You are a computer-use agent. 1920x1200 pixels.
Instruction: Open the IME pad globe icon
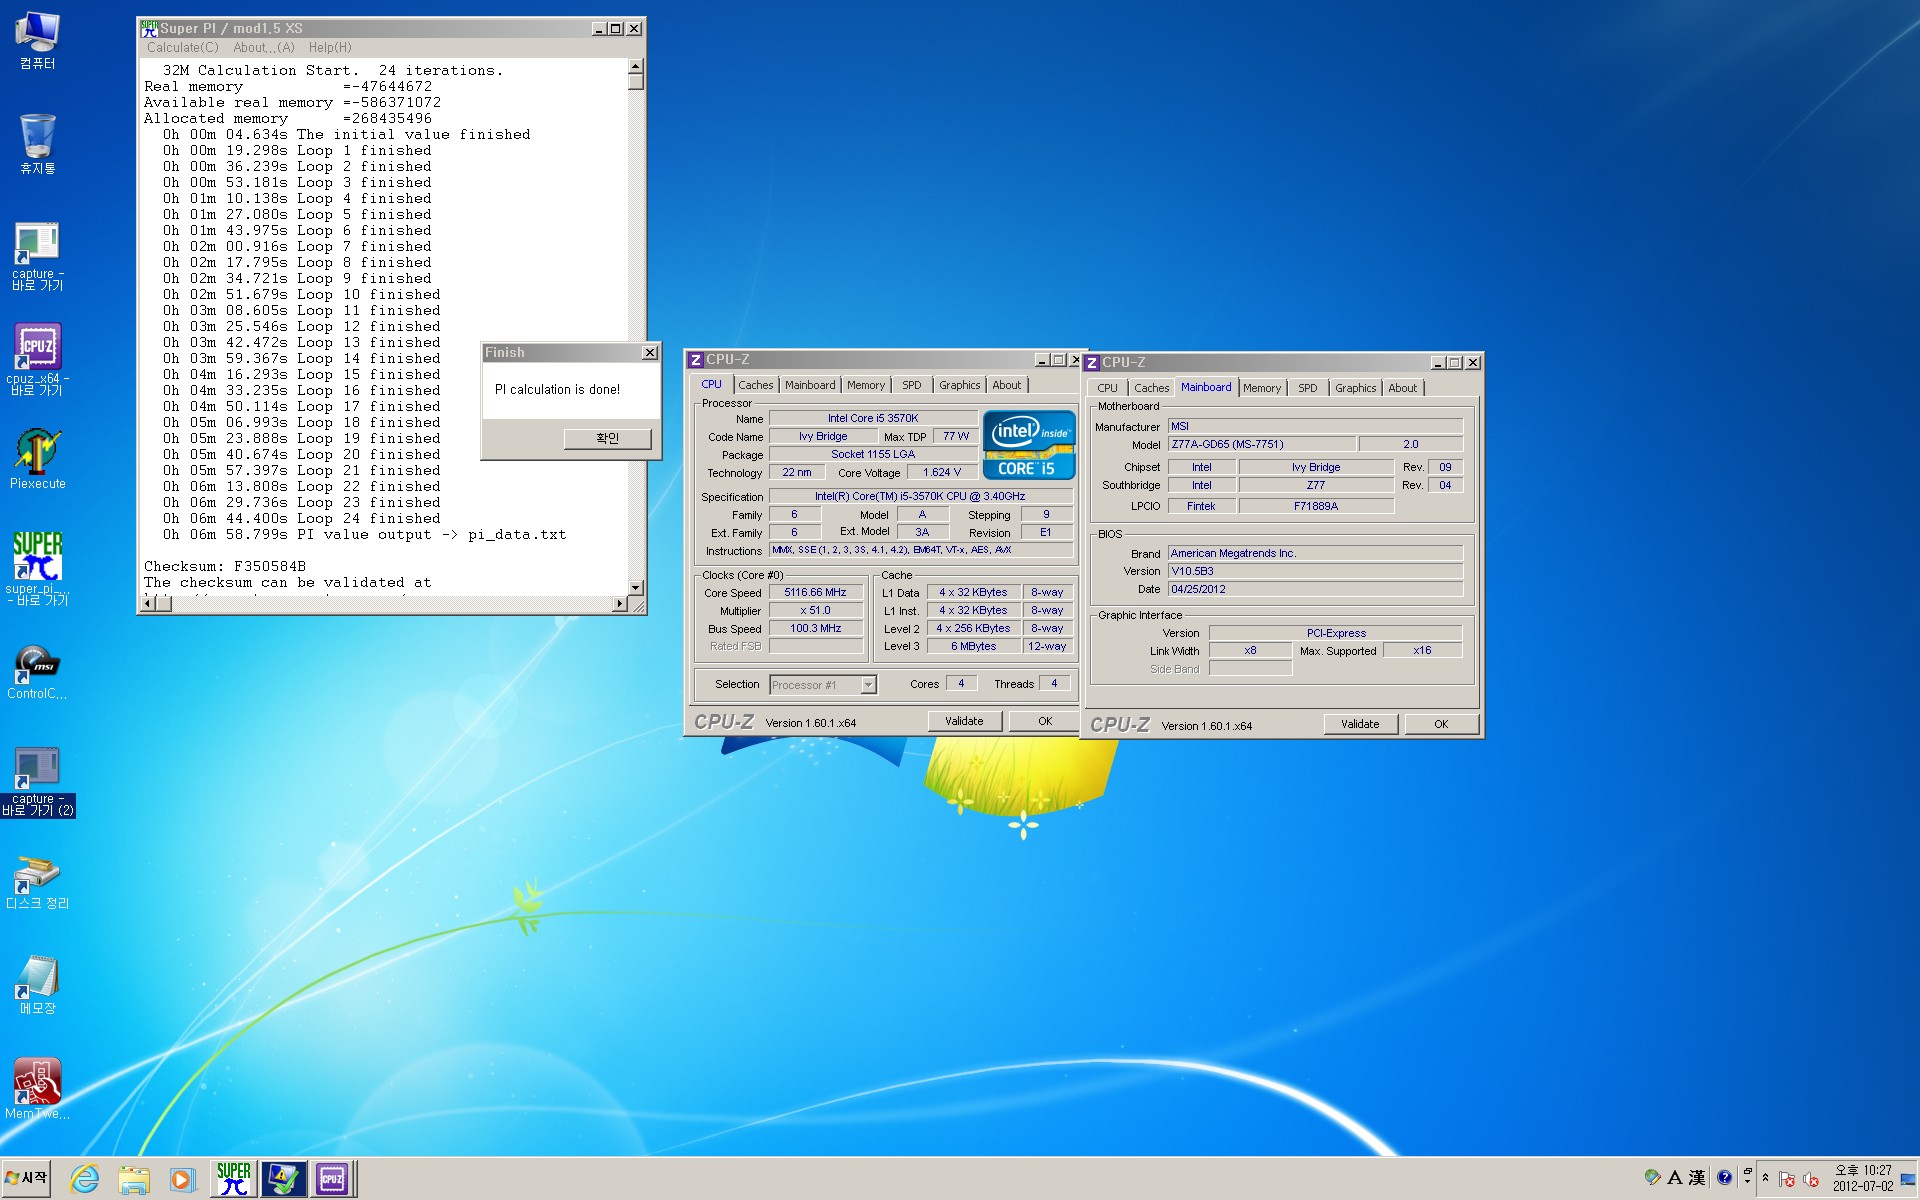pyautogui.click(x=1652, y=1178)
